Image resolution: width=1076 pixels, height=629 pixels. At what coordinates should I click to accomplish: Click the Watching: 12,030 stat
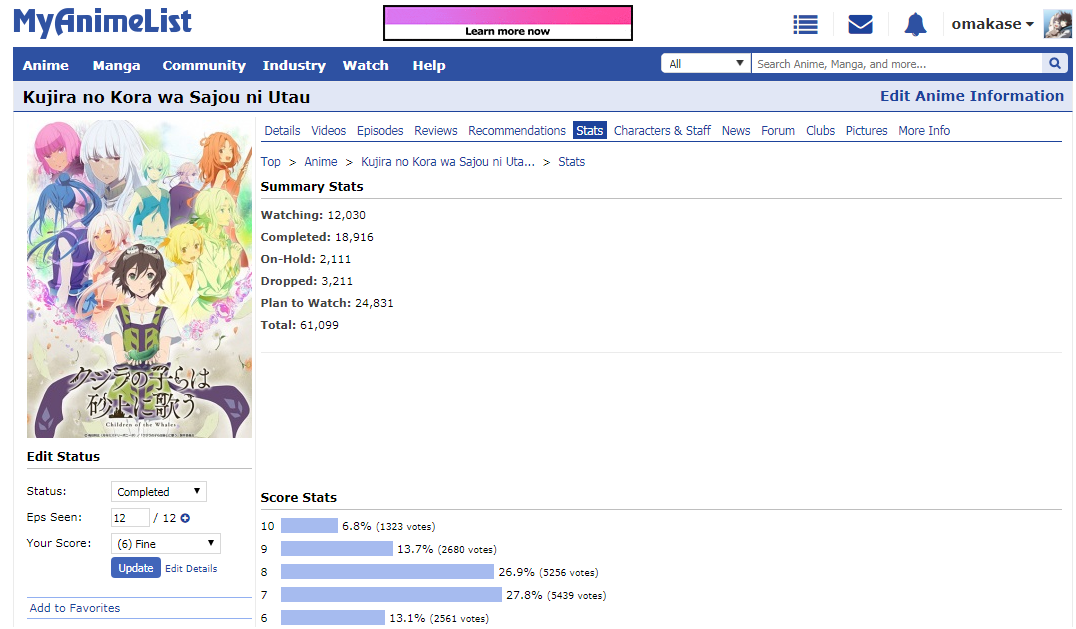click(x=313, y=215)
